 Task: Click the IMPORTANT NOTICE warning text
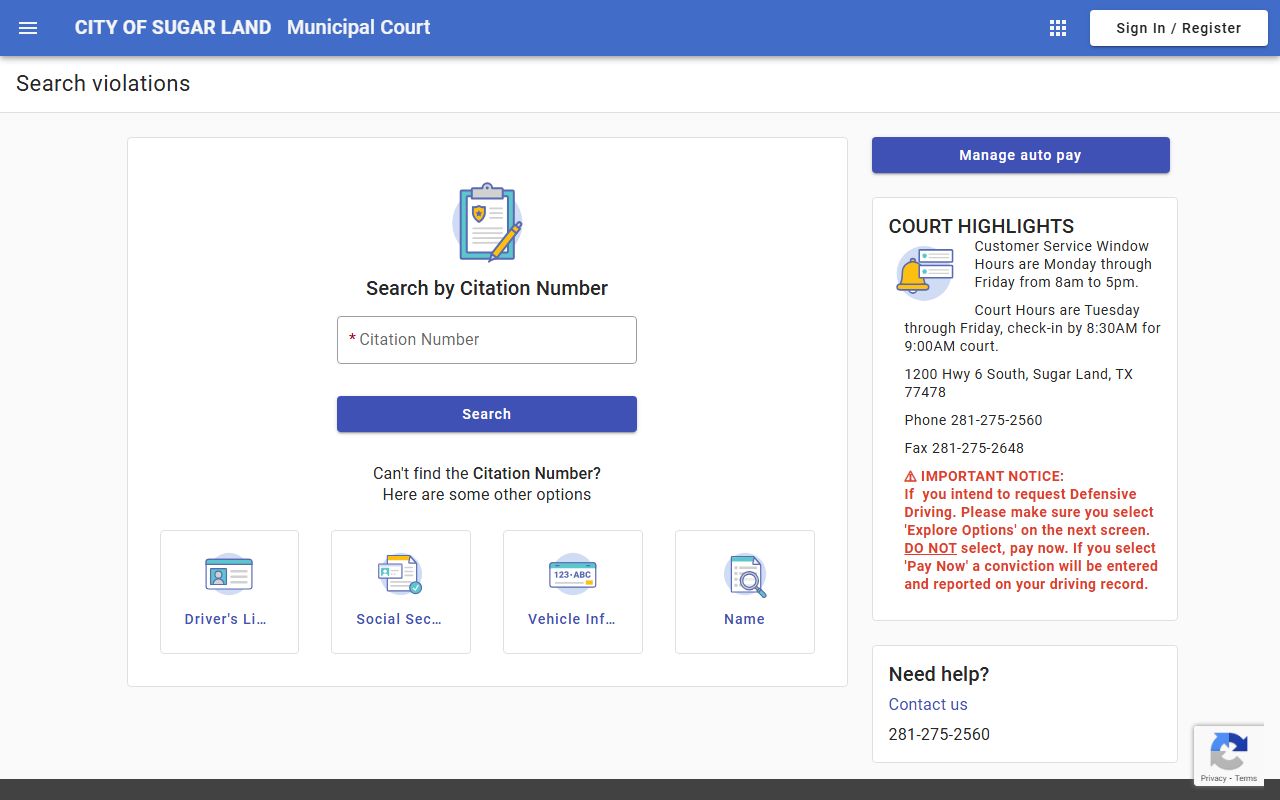click(x=1031, y=530)
